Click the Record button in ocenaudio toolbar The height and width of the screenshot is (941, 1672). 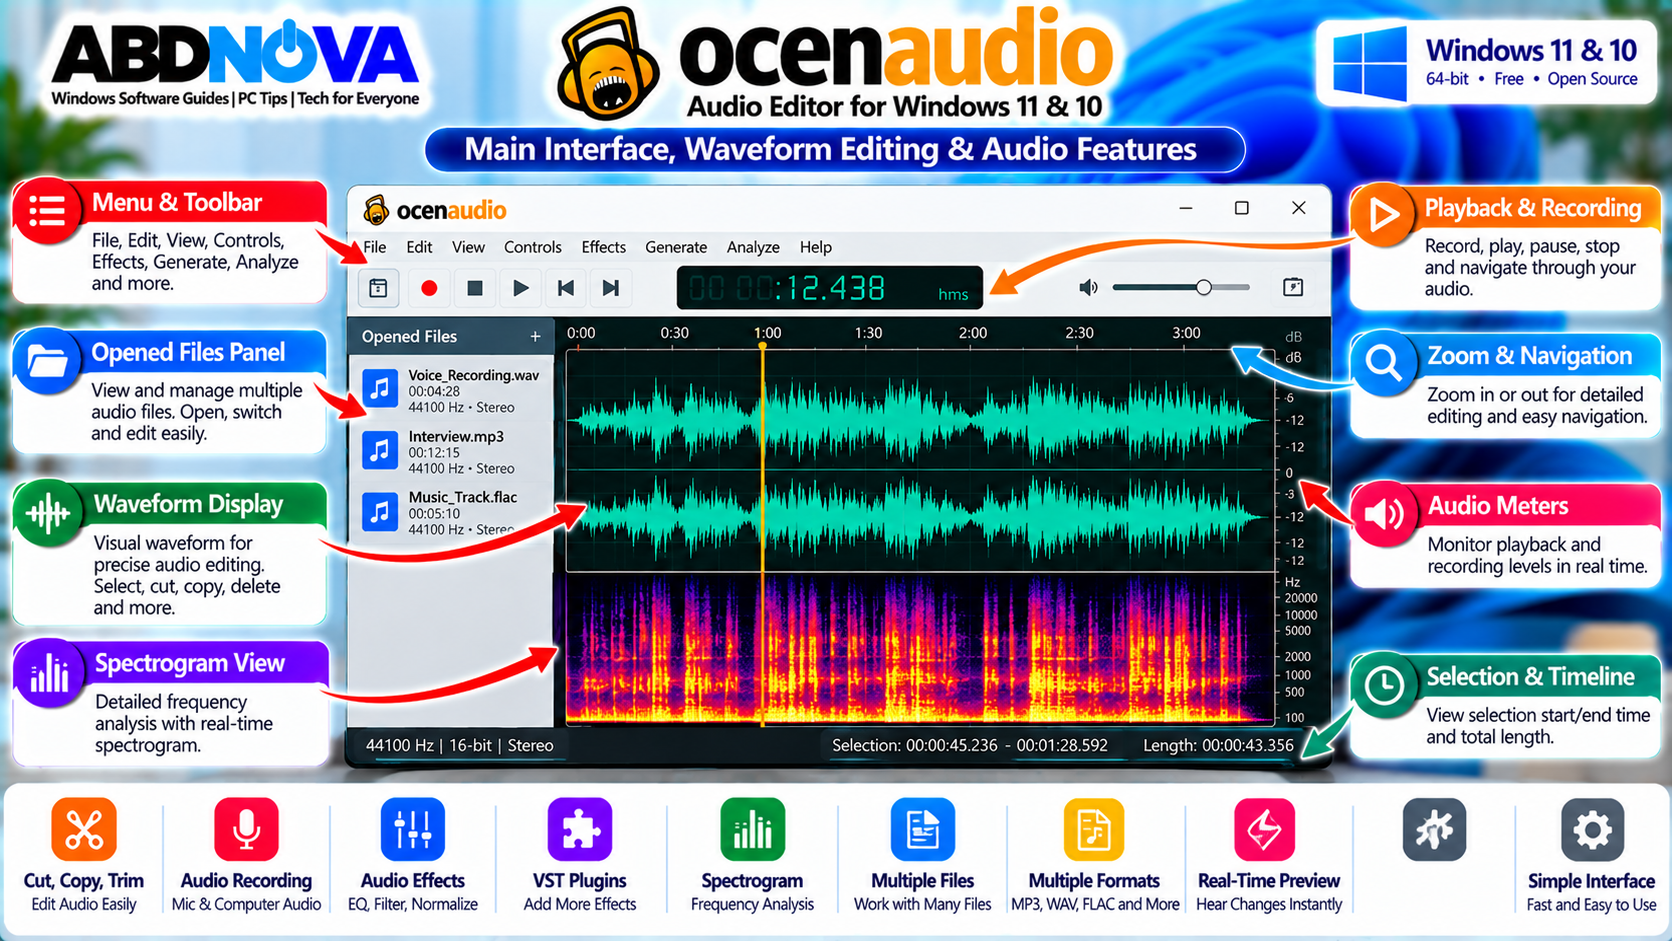(x=429, y=288)
